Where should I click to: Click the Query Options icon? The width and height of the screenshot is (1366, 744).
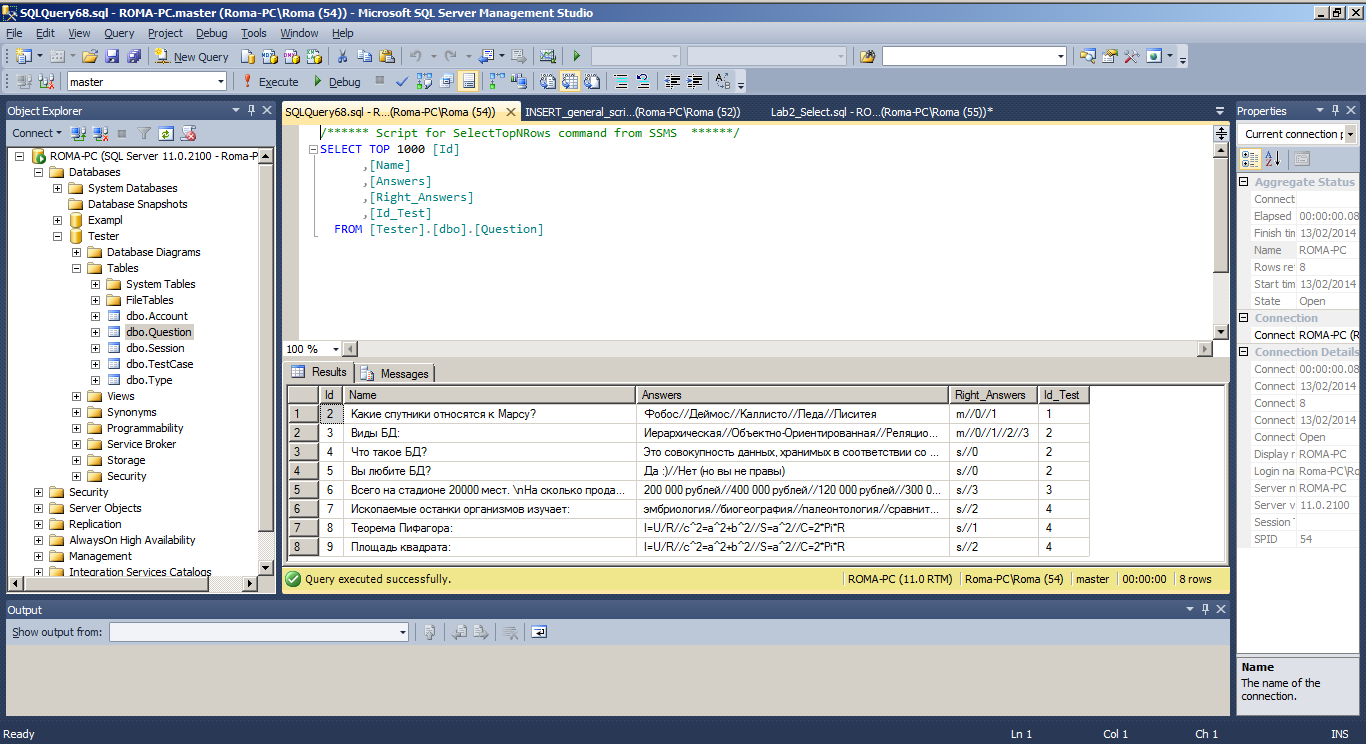point(446,82)
